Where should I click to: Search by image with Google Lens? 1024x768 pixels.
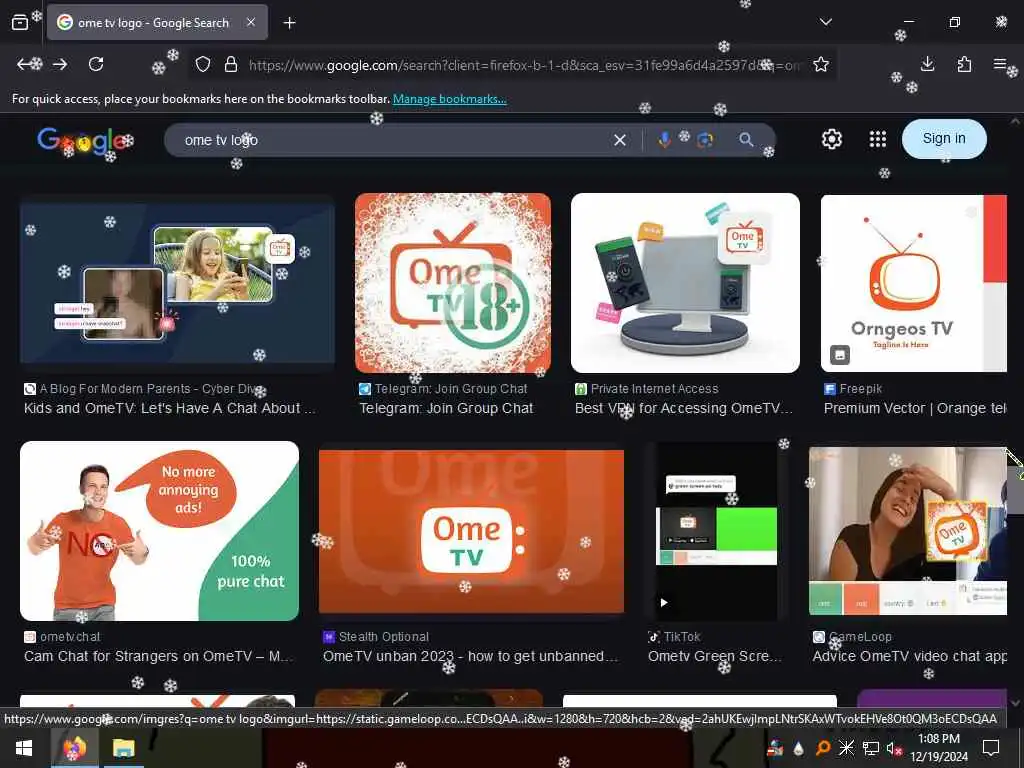(705, 140)
